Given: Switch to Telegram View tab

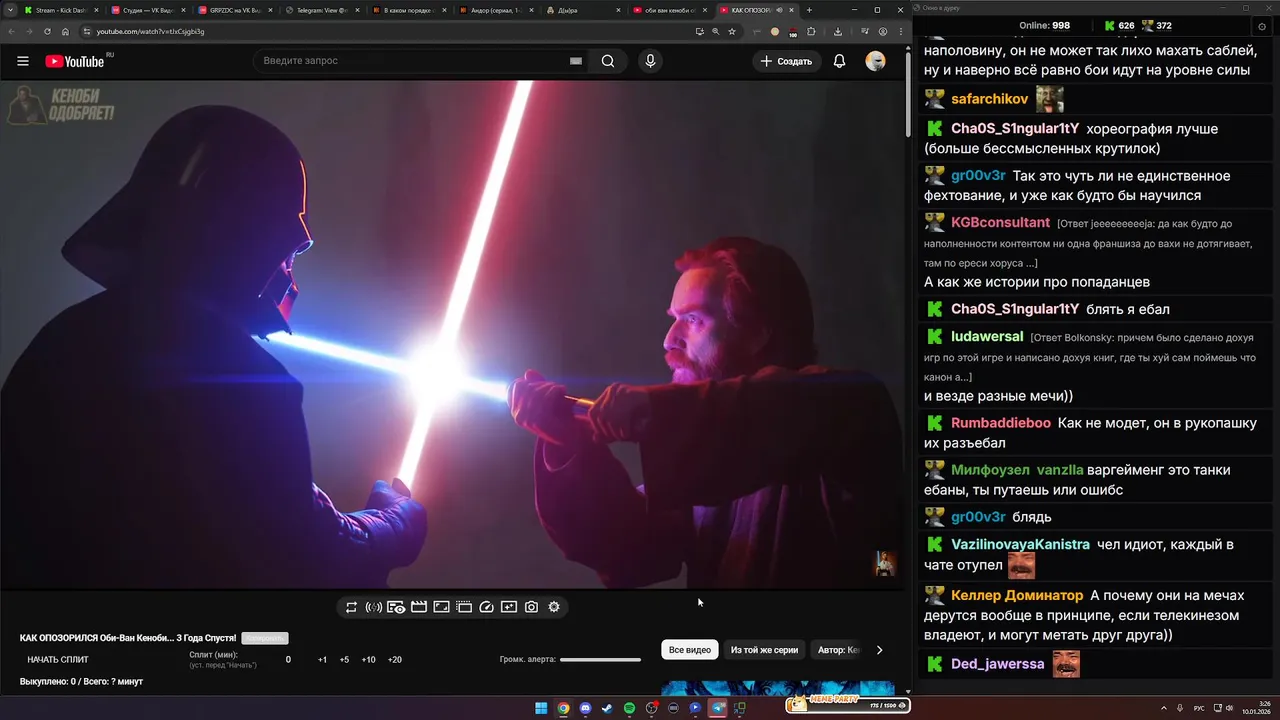Looking at the screenshot, I should (x=322, y=10).
